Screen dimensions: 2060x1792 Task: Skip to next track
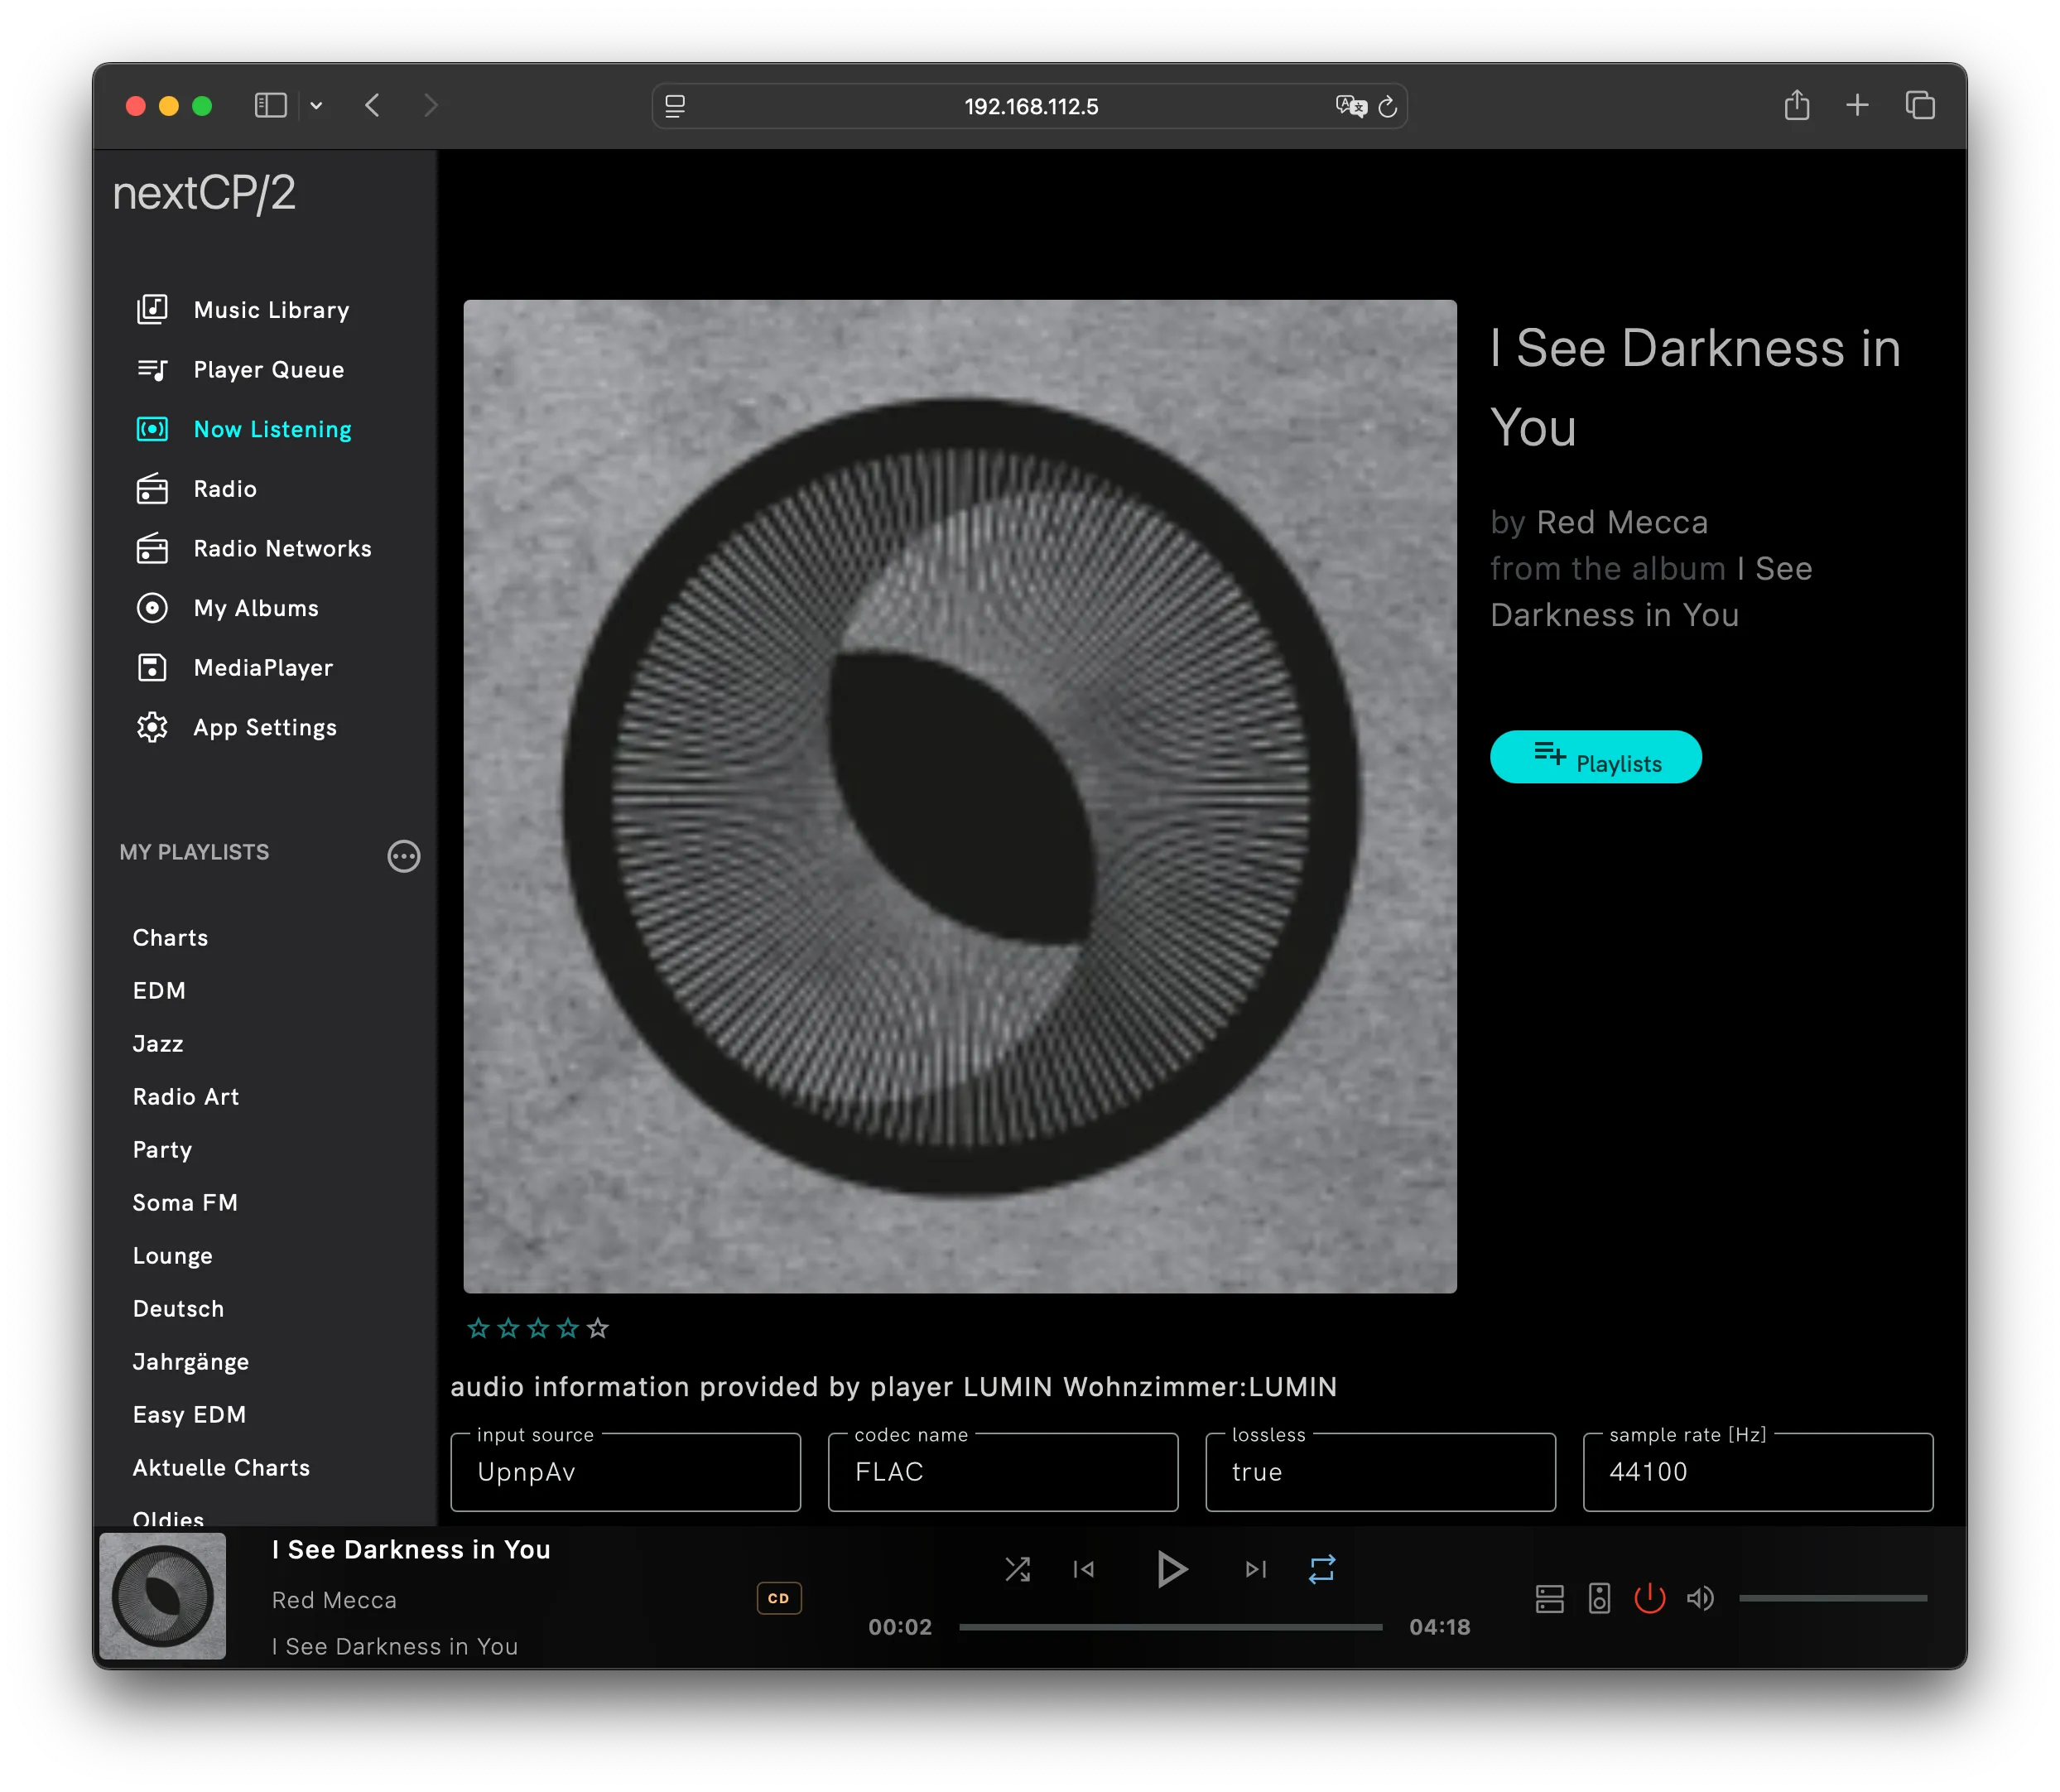pos(1256,1569)
